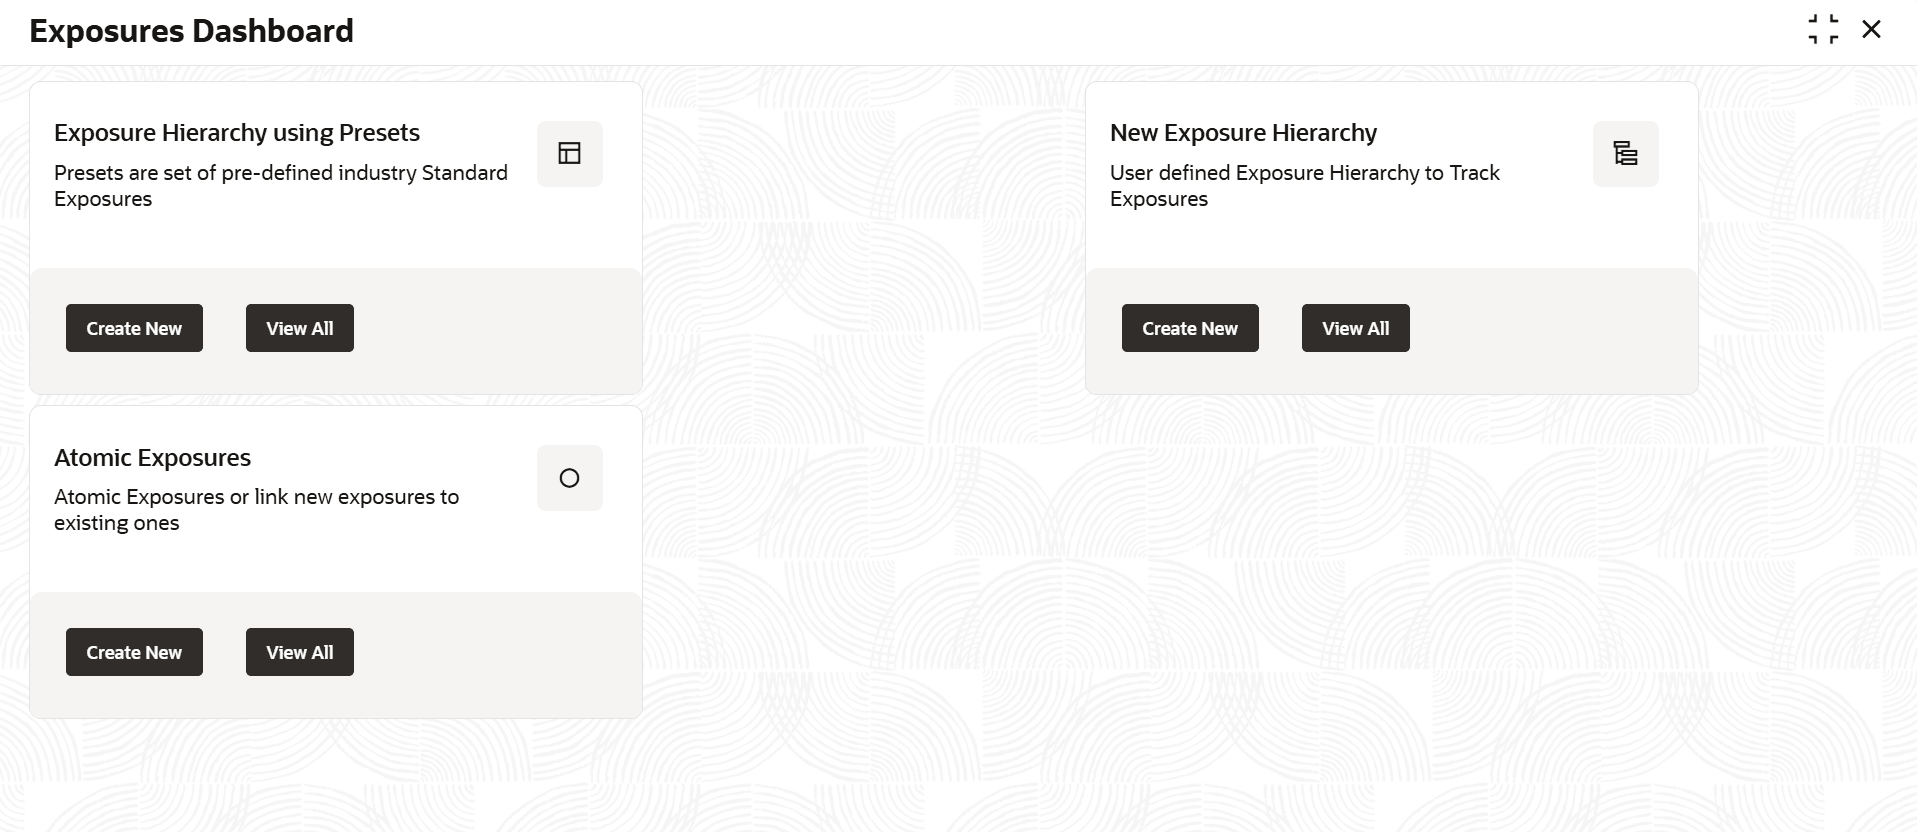Click the link new exposures description text
This screenshot has height=832, width=1917.
[x=257, y=510]
